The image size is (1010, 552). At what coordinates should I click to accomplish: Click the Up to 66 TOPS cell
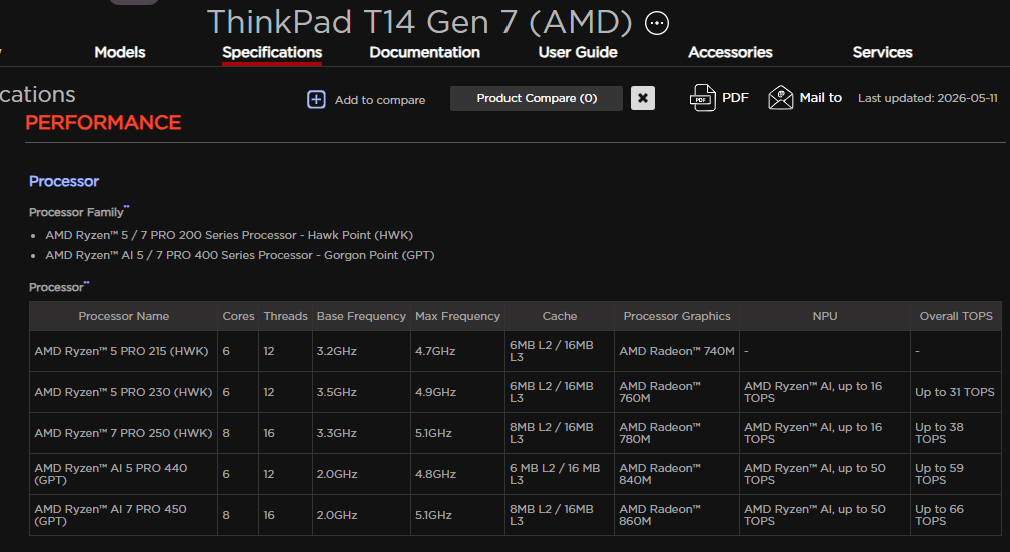pos(956,515)
